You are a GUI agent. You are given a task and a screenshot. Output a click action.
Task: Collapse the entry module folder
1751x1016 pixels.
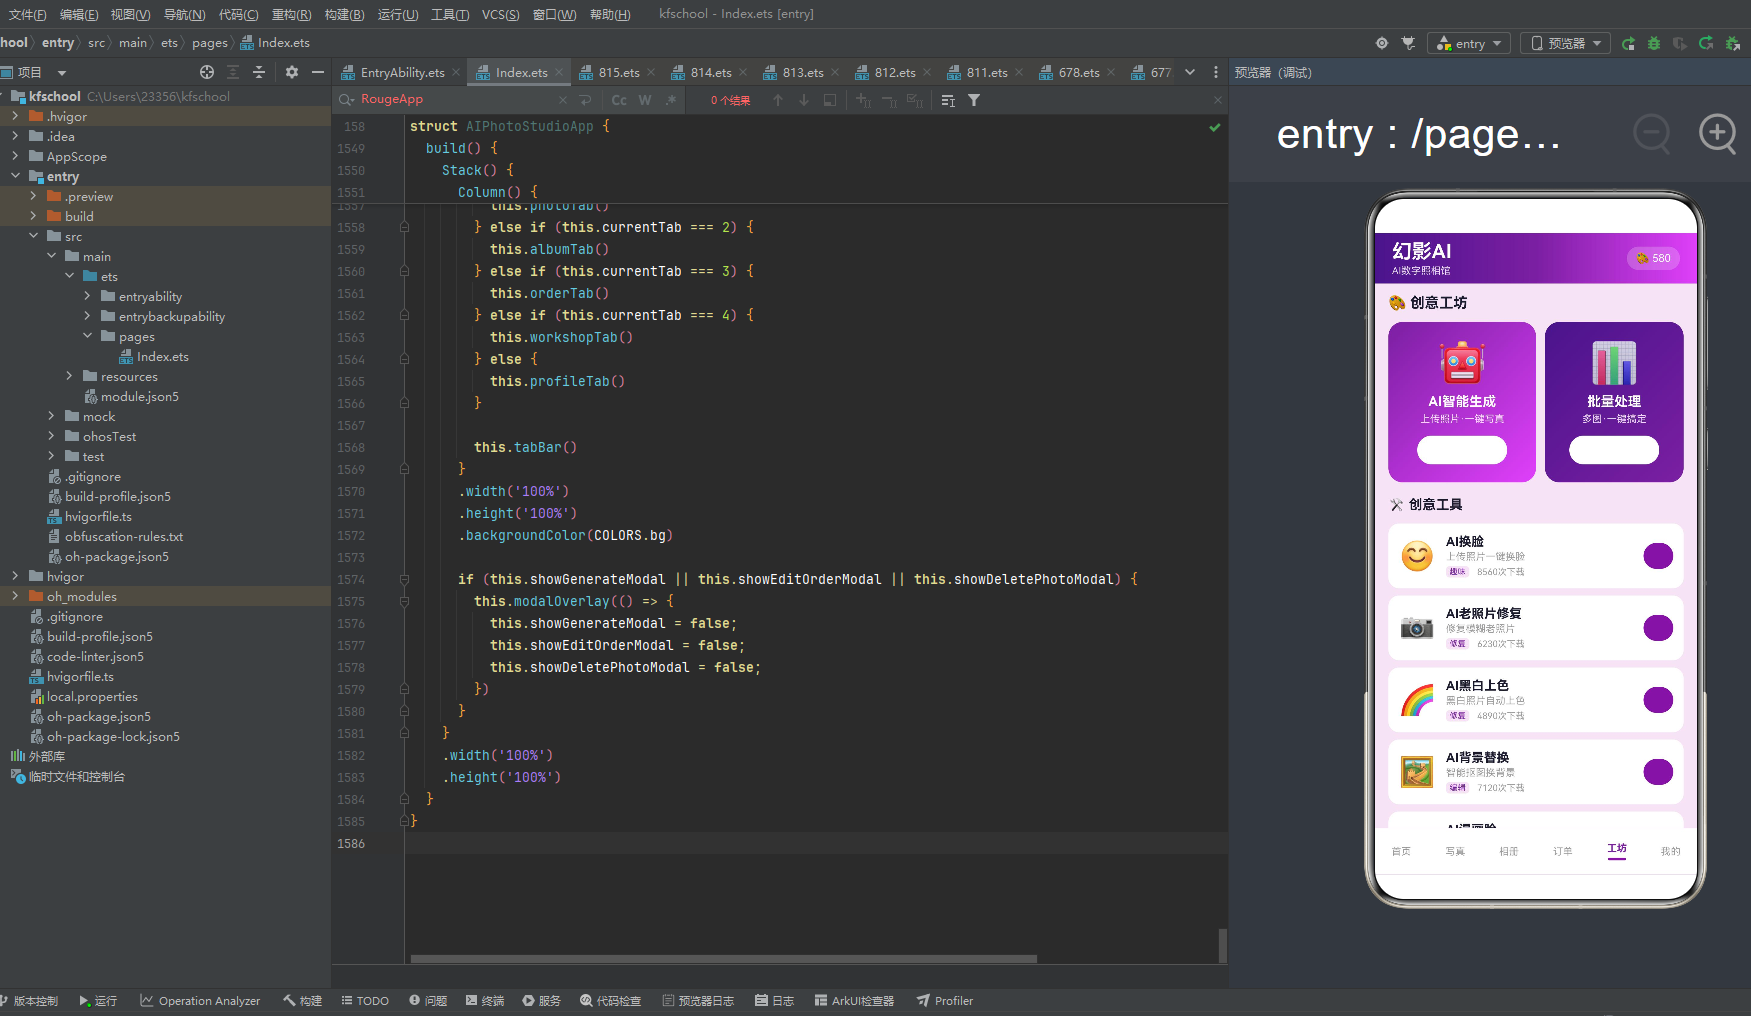(x=15, y=176)
